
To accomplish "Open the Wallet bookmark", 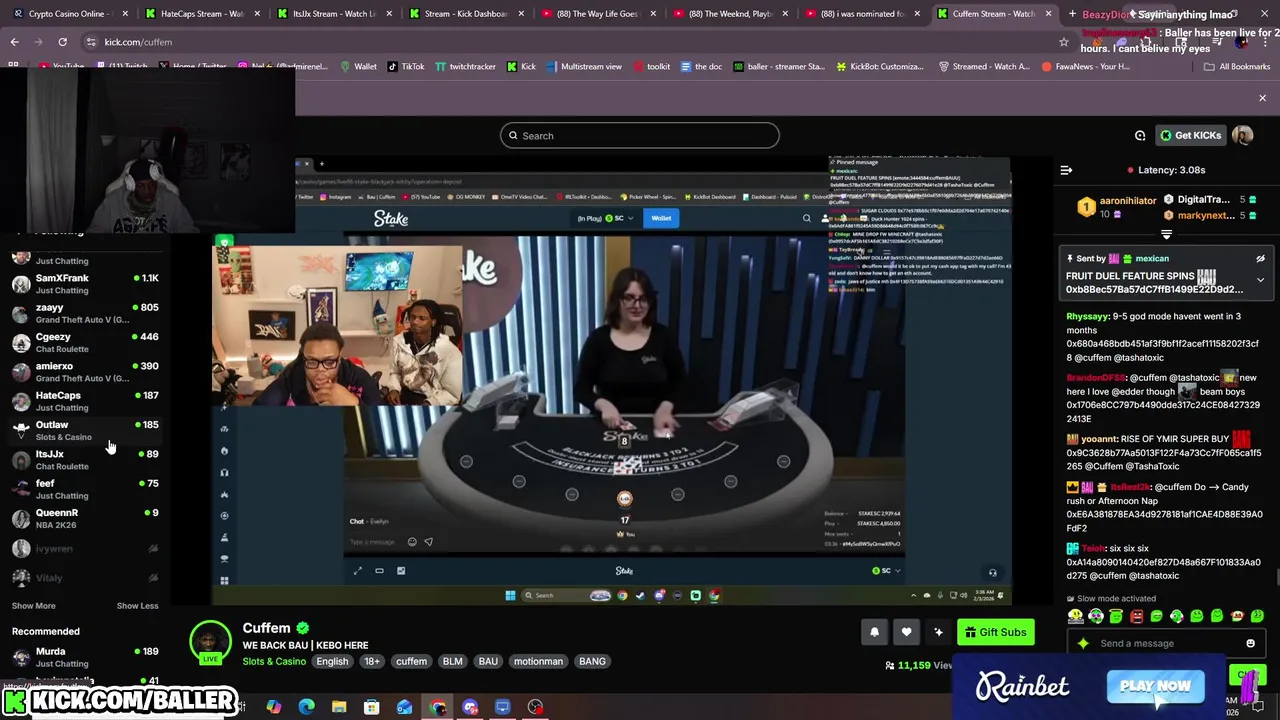I will click(x=359, y=67).
